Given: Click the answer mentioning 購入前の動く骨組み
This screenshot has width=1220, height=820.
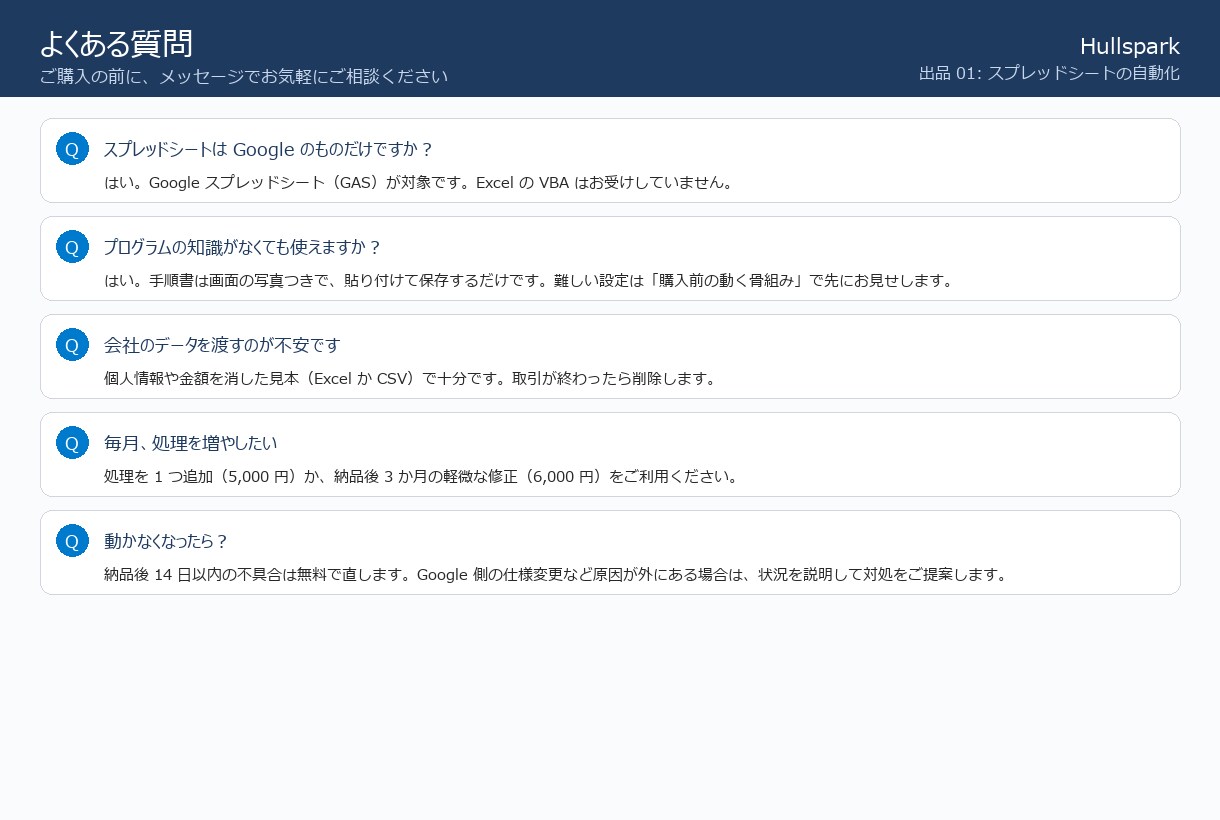Looking at the screenshot, I should [530, 280].
